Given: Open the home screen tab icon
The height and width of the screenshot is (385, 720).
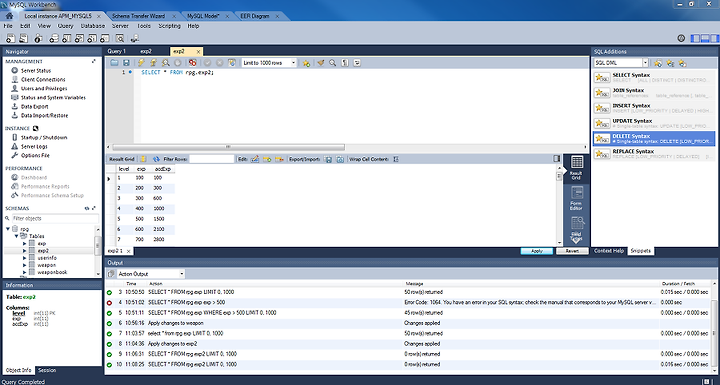Looking at the screenshot, I should click(x=9, y=16).
